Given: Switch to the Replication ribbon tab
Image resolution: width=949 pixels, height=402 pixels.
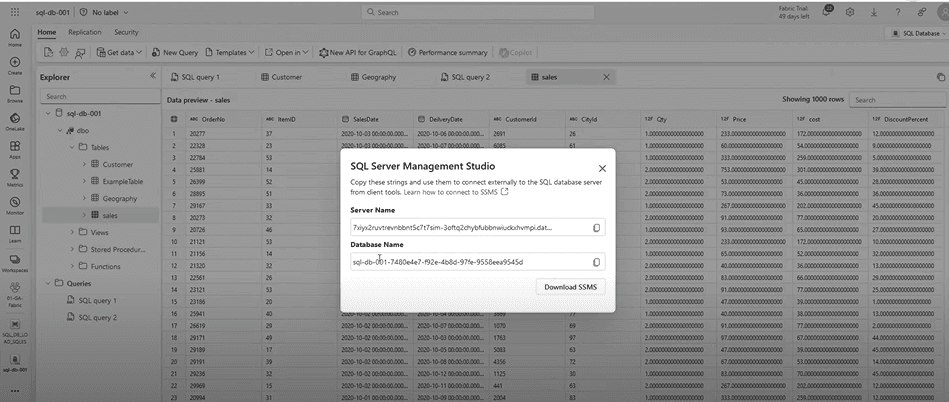Looking at the screenshot, I should 85,33.
